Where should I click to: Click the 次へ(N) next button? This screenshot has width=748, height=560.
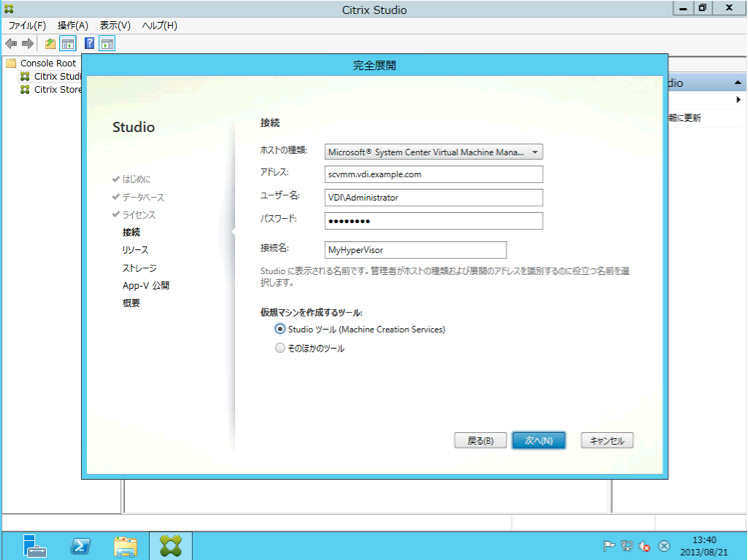point(539,440)
